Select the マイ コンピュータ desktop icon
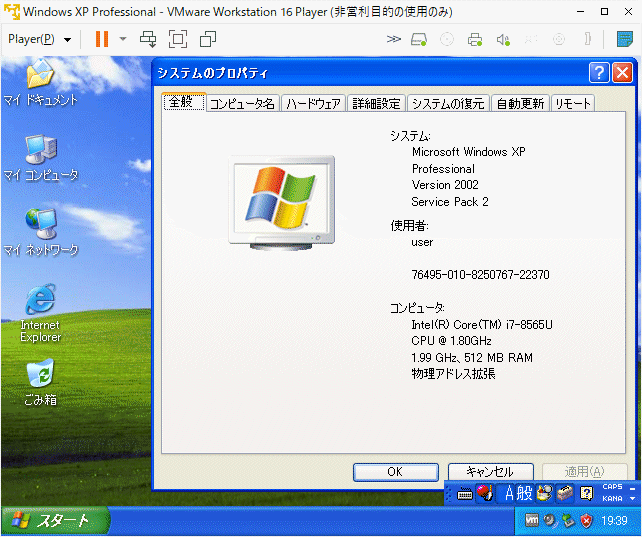This screenshot has width=642, height=537. pos(41,158)
